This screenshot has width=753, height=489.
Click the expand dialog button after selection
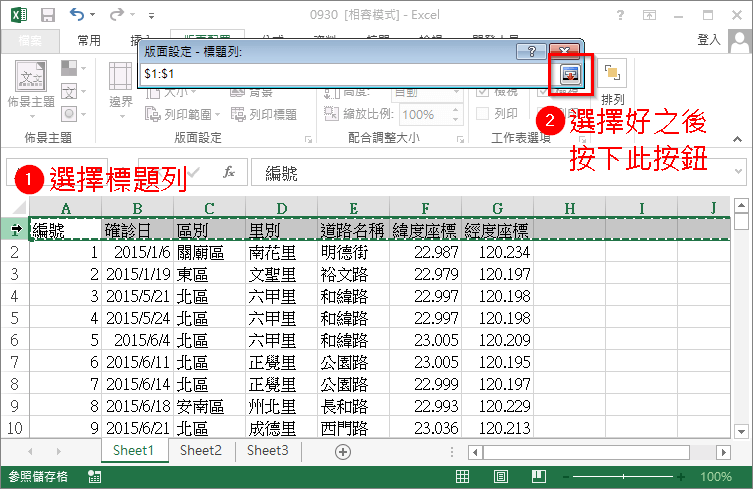pyautogui.click(x=571, y=74)
